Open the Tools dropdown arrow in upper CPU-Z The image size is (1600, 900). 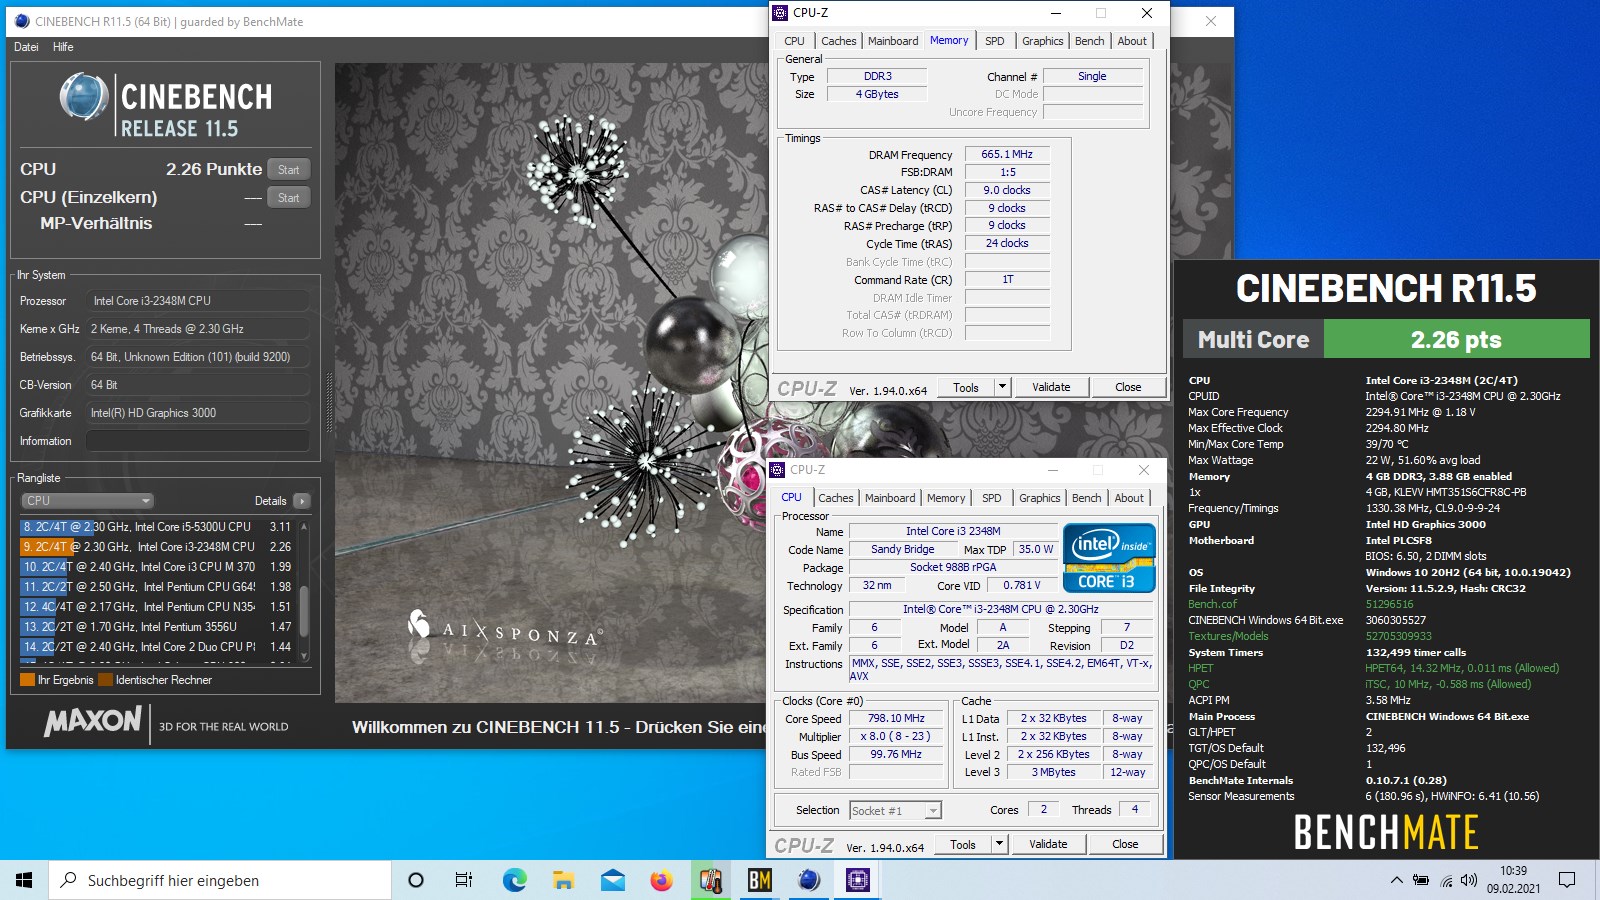[1002, 387]
